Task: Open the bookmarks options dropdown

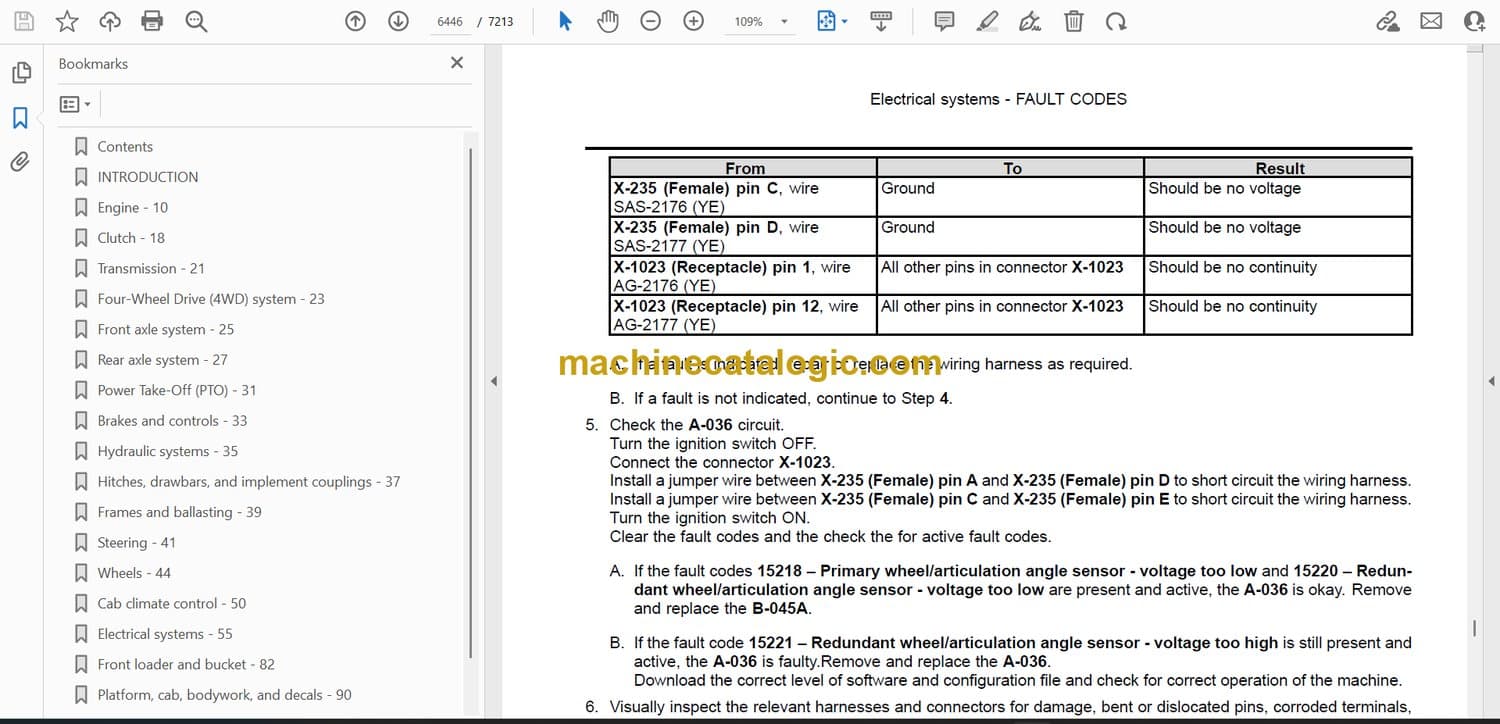Action: [x=75, y=104]
